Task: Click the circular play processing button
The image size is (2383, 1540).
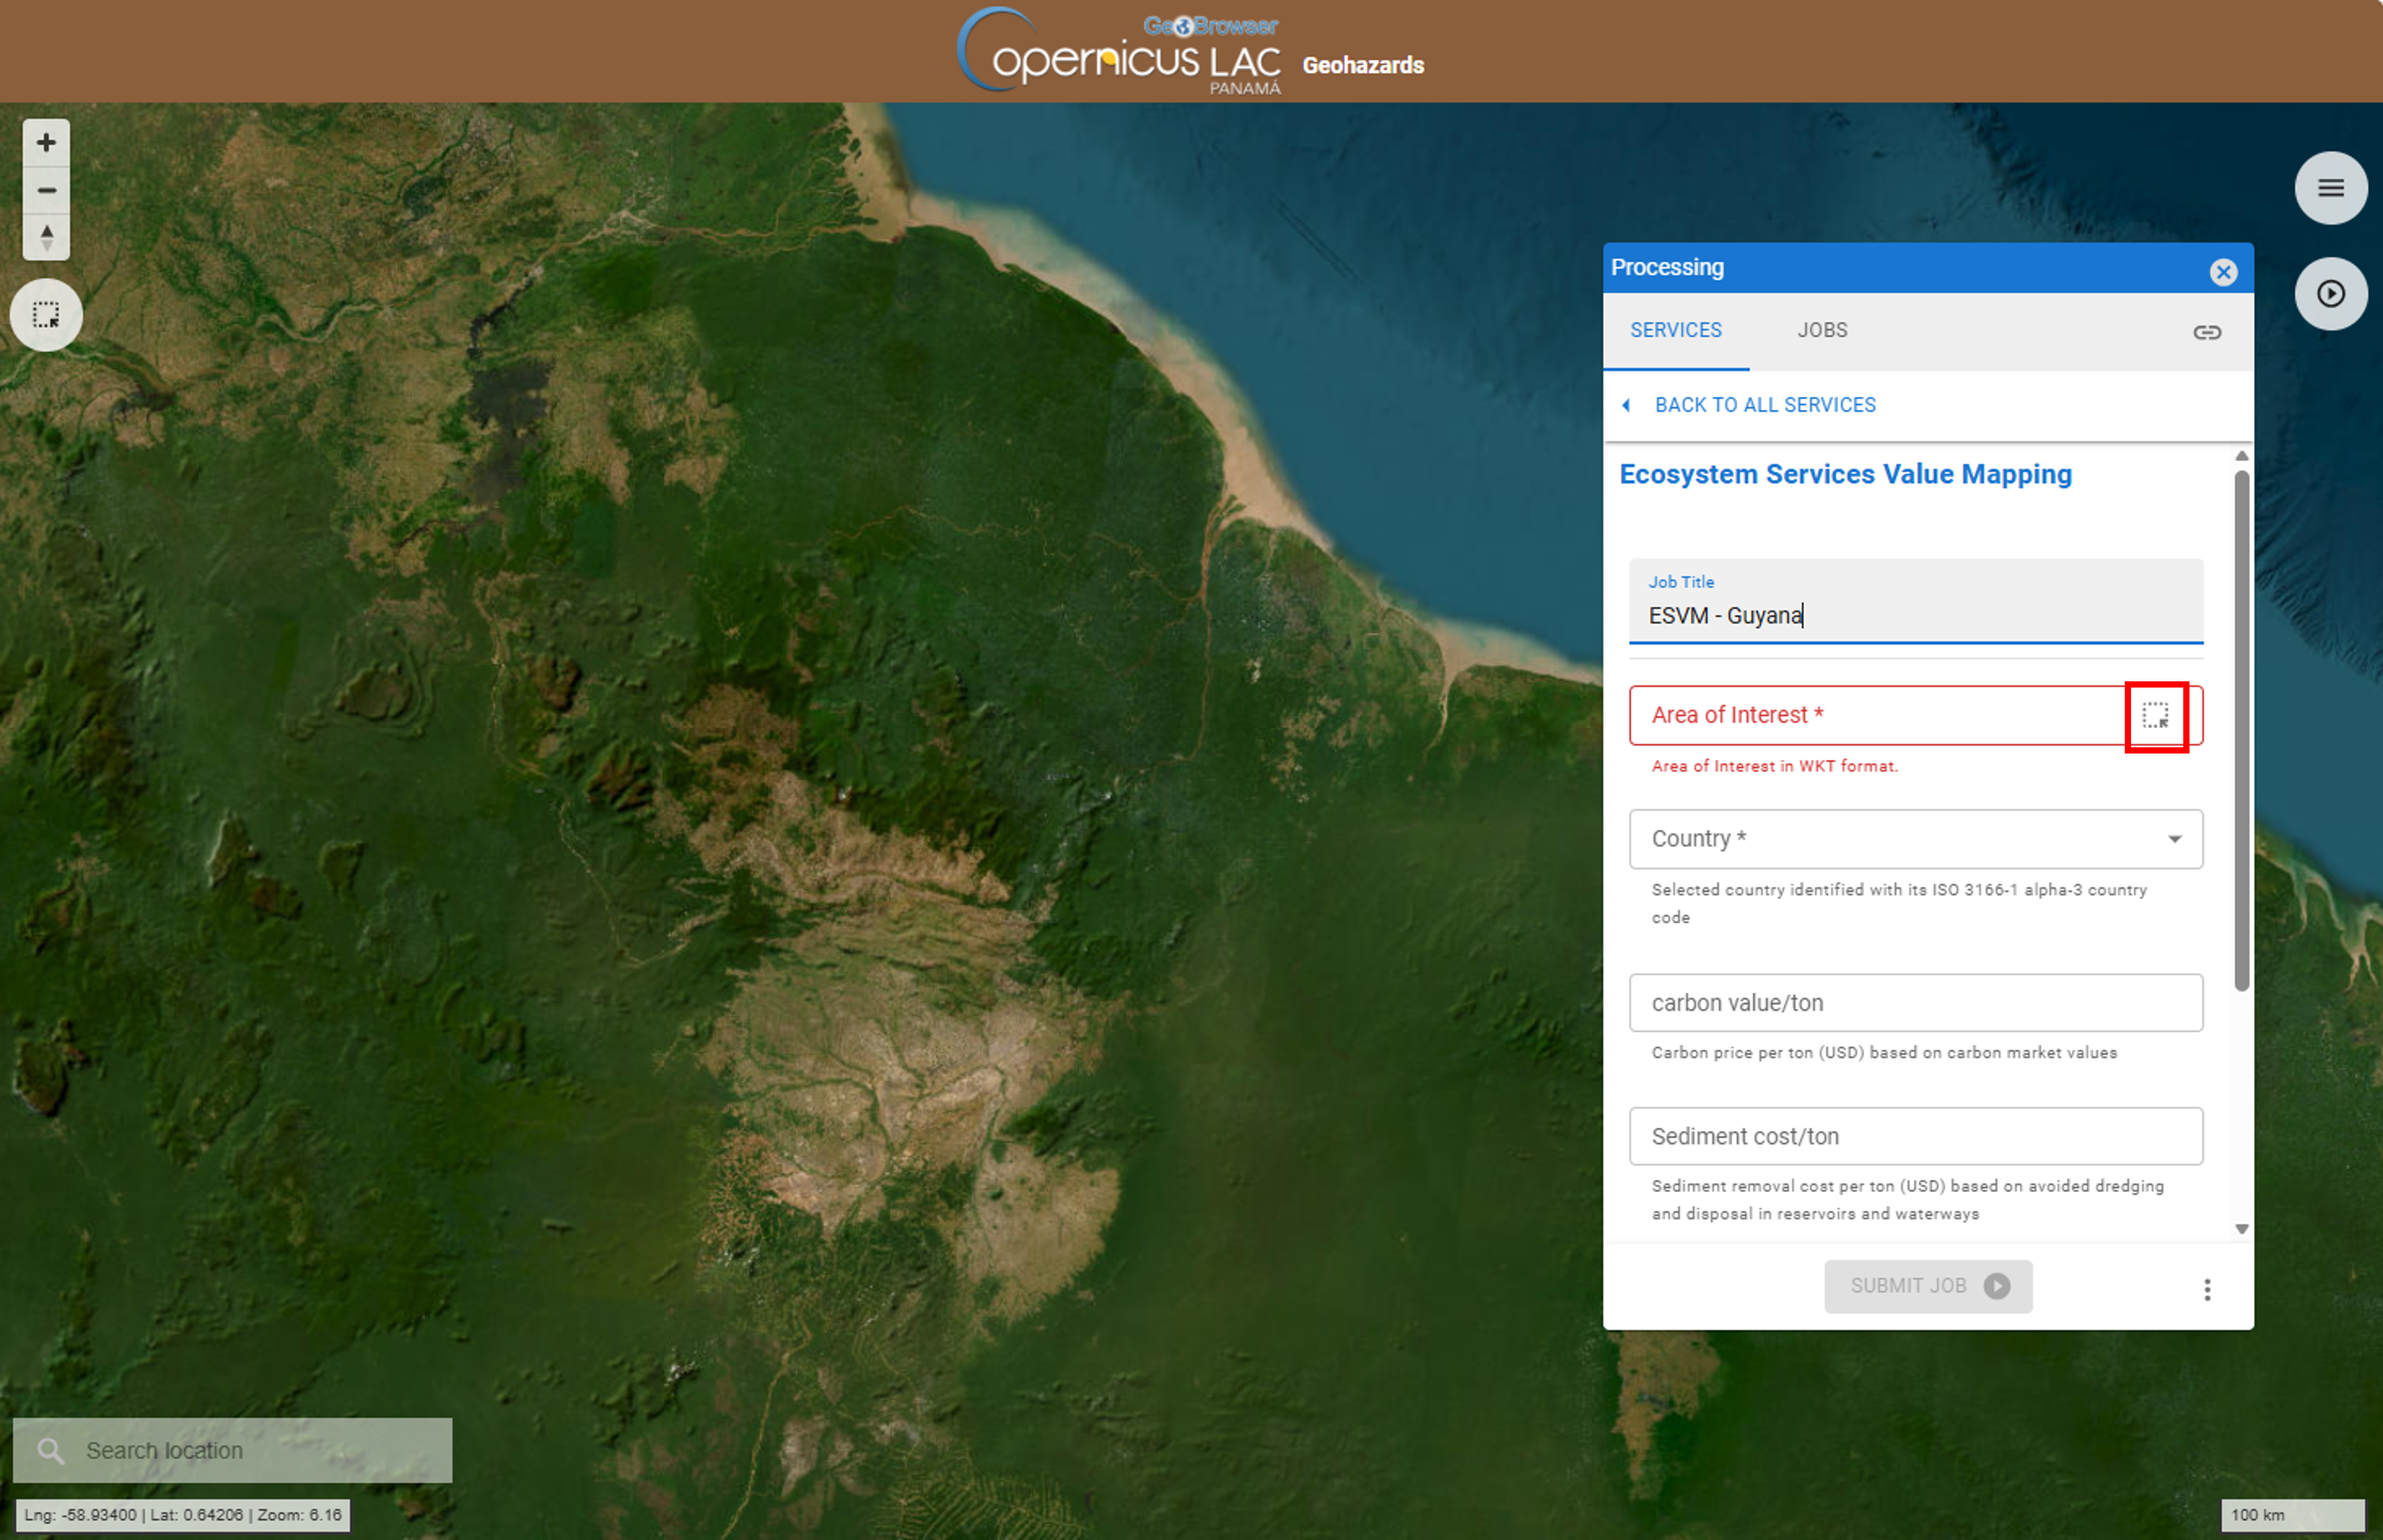Action: [x=2330, y=294]
